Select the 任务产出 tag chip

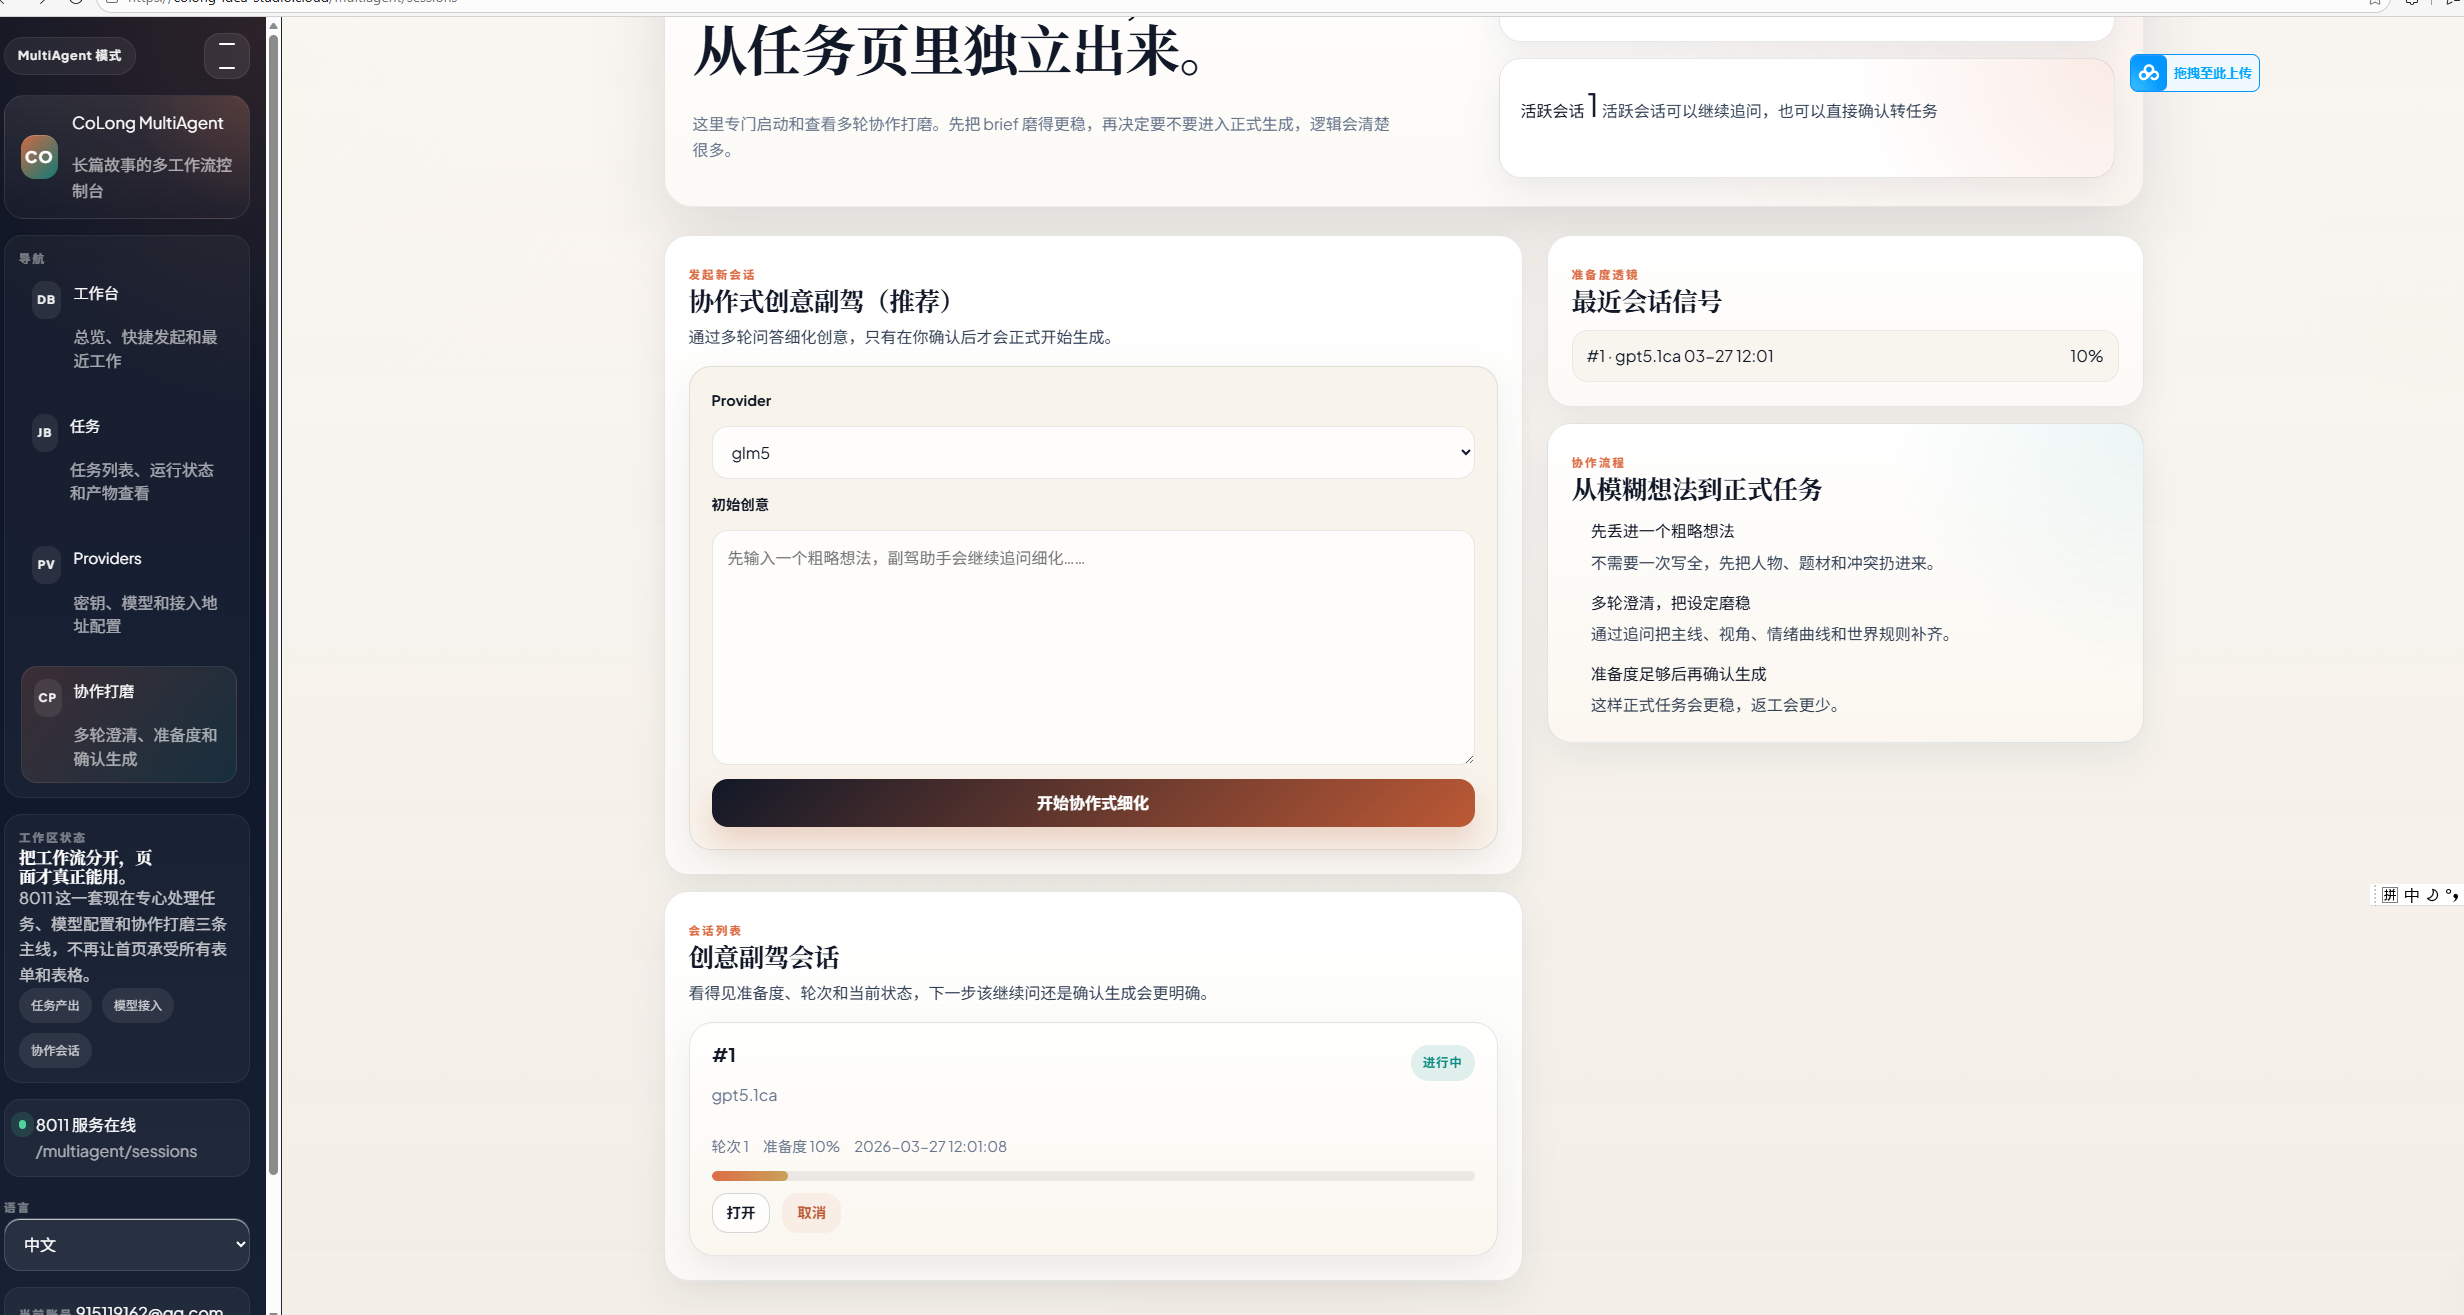[x=55, y=1005]
